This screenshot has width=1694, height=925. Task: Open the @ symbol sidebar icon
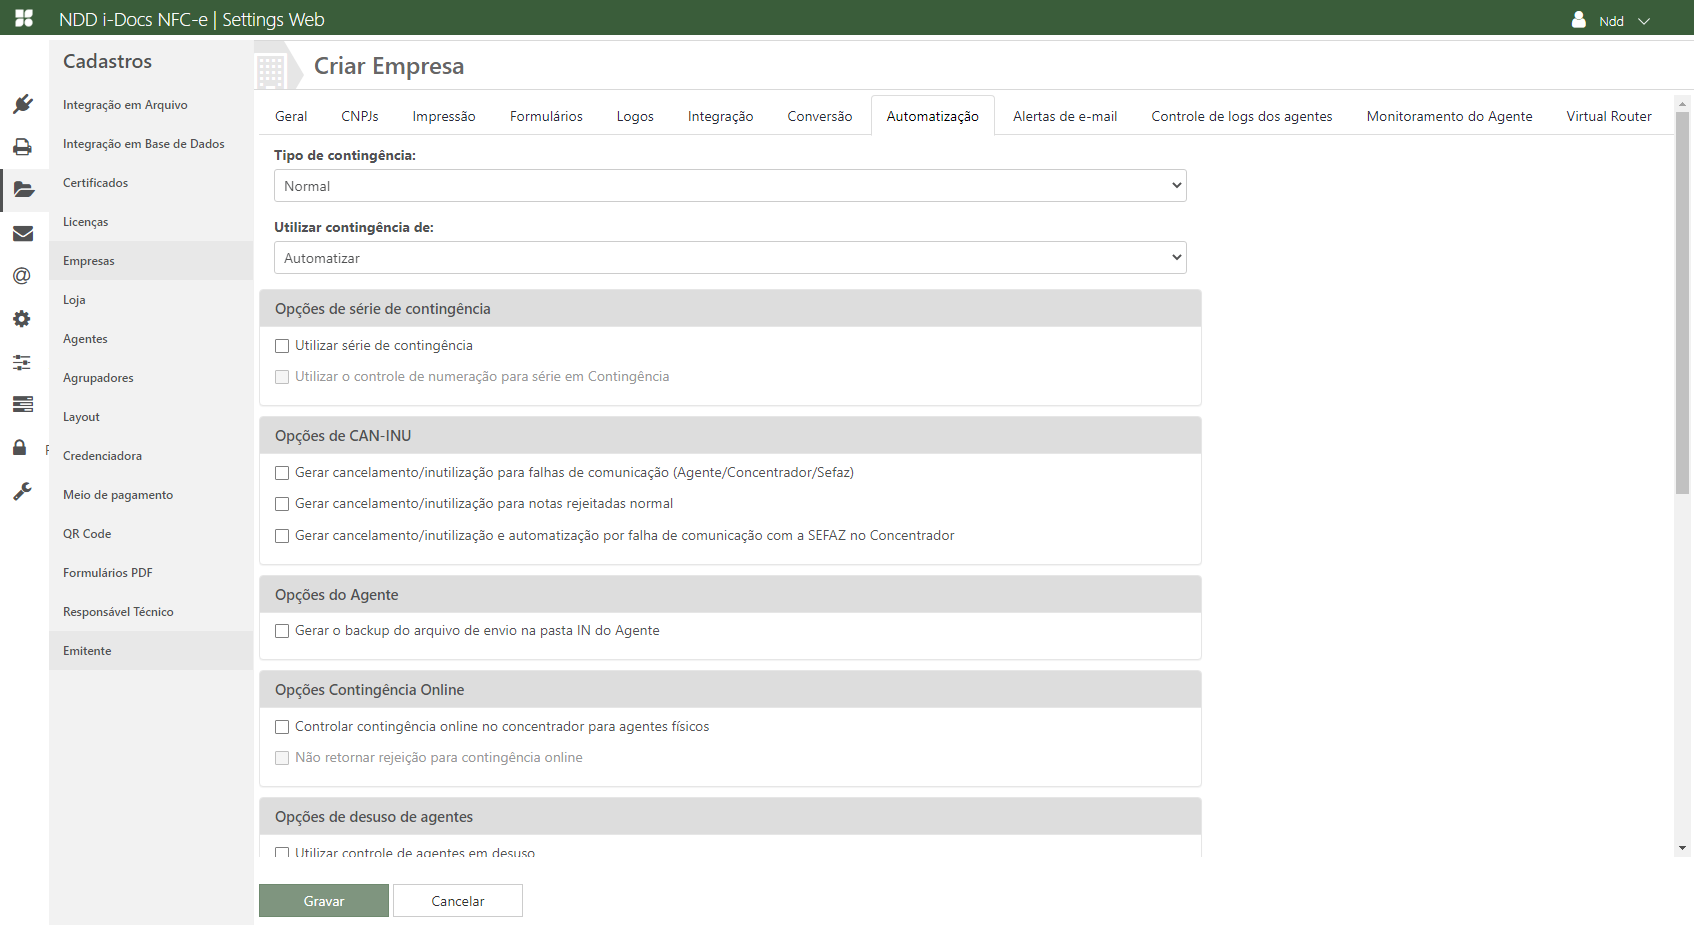22,276
